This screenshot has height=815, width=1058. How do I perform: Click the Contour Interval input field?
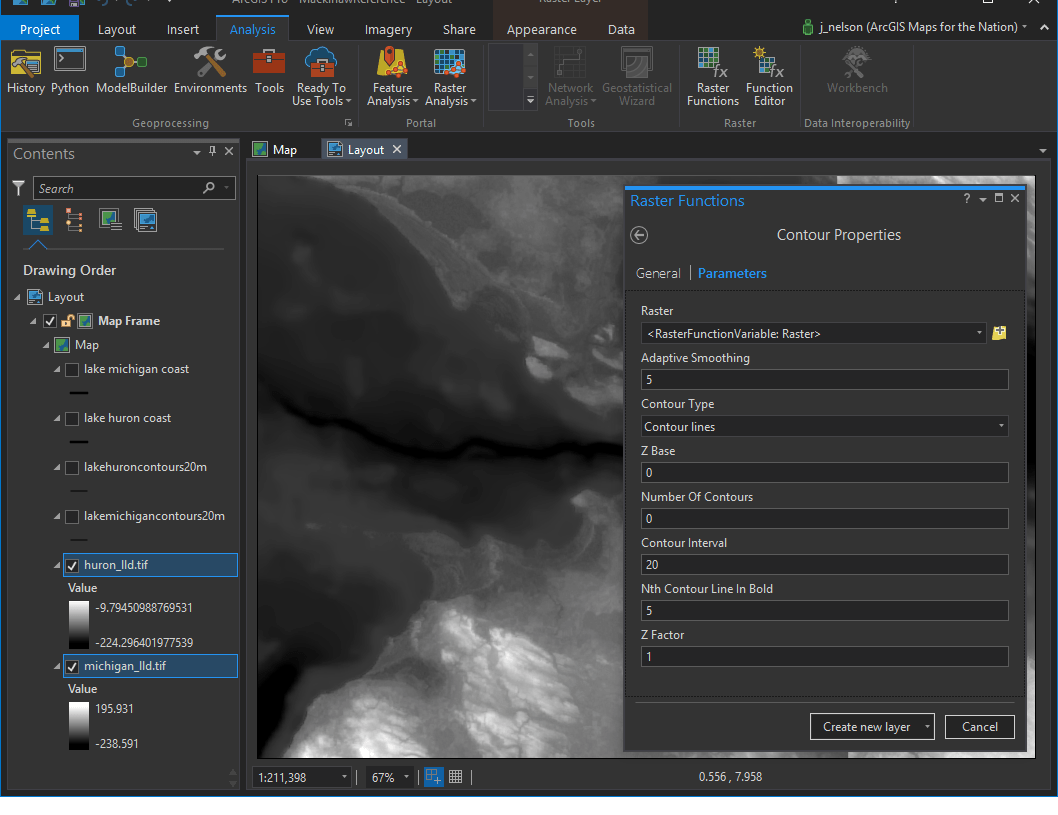[x=824, y=565]
